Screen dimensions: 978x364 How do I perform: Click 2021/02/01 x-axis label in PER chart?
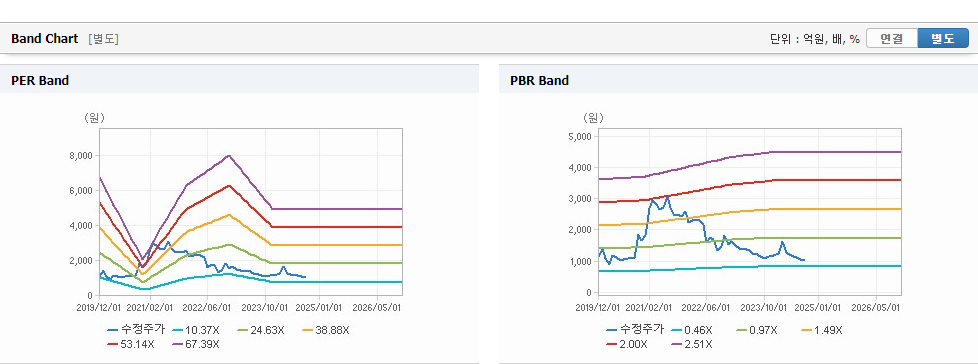(150, 307)
